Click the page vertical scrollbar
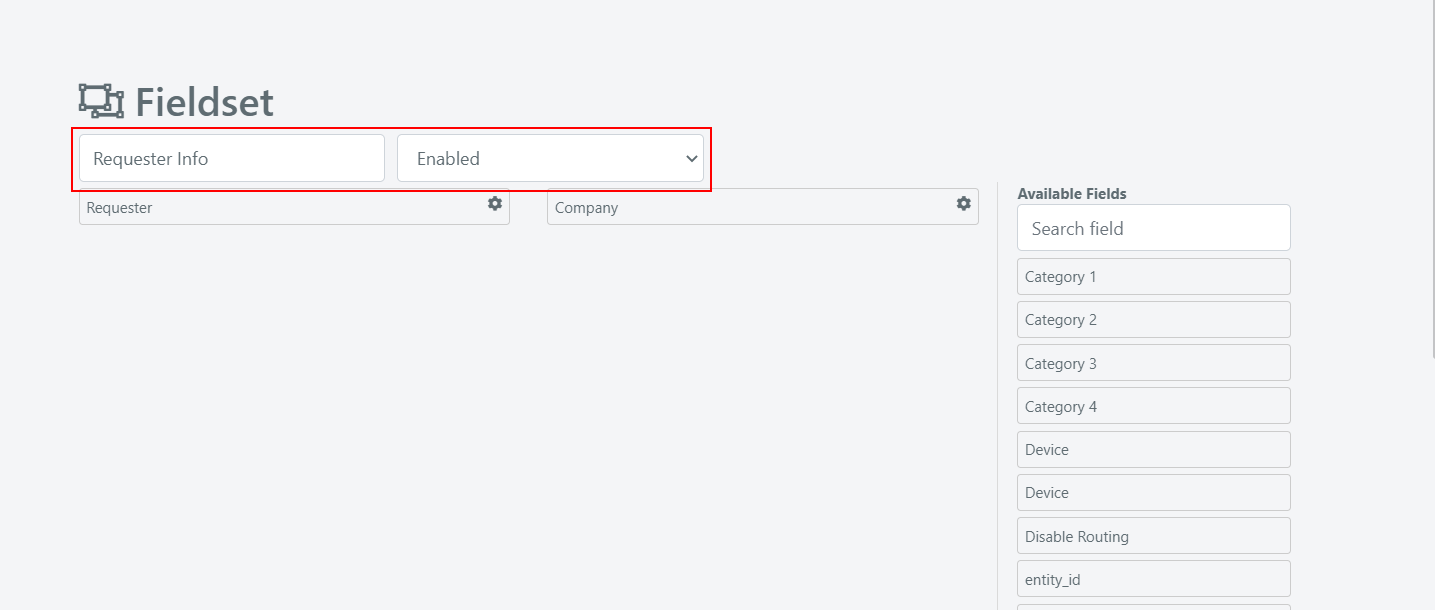Screen dimensions: 1435x610 point(1432,180)
